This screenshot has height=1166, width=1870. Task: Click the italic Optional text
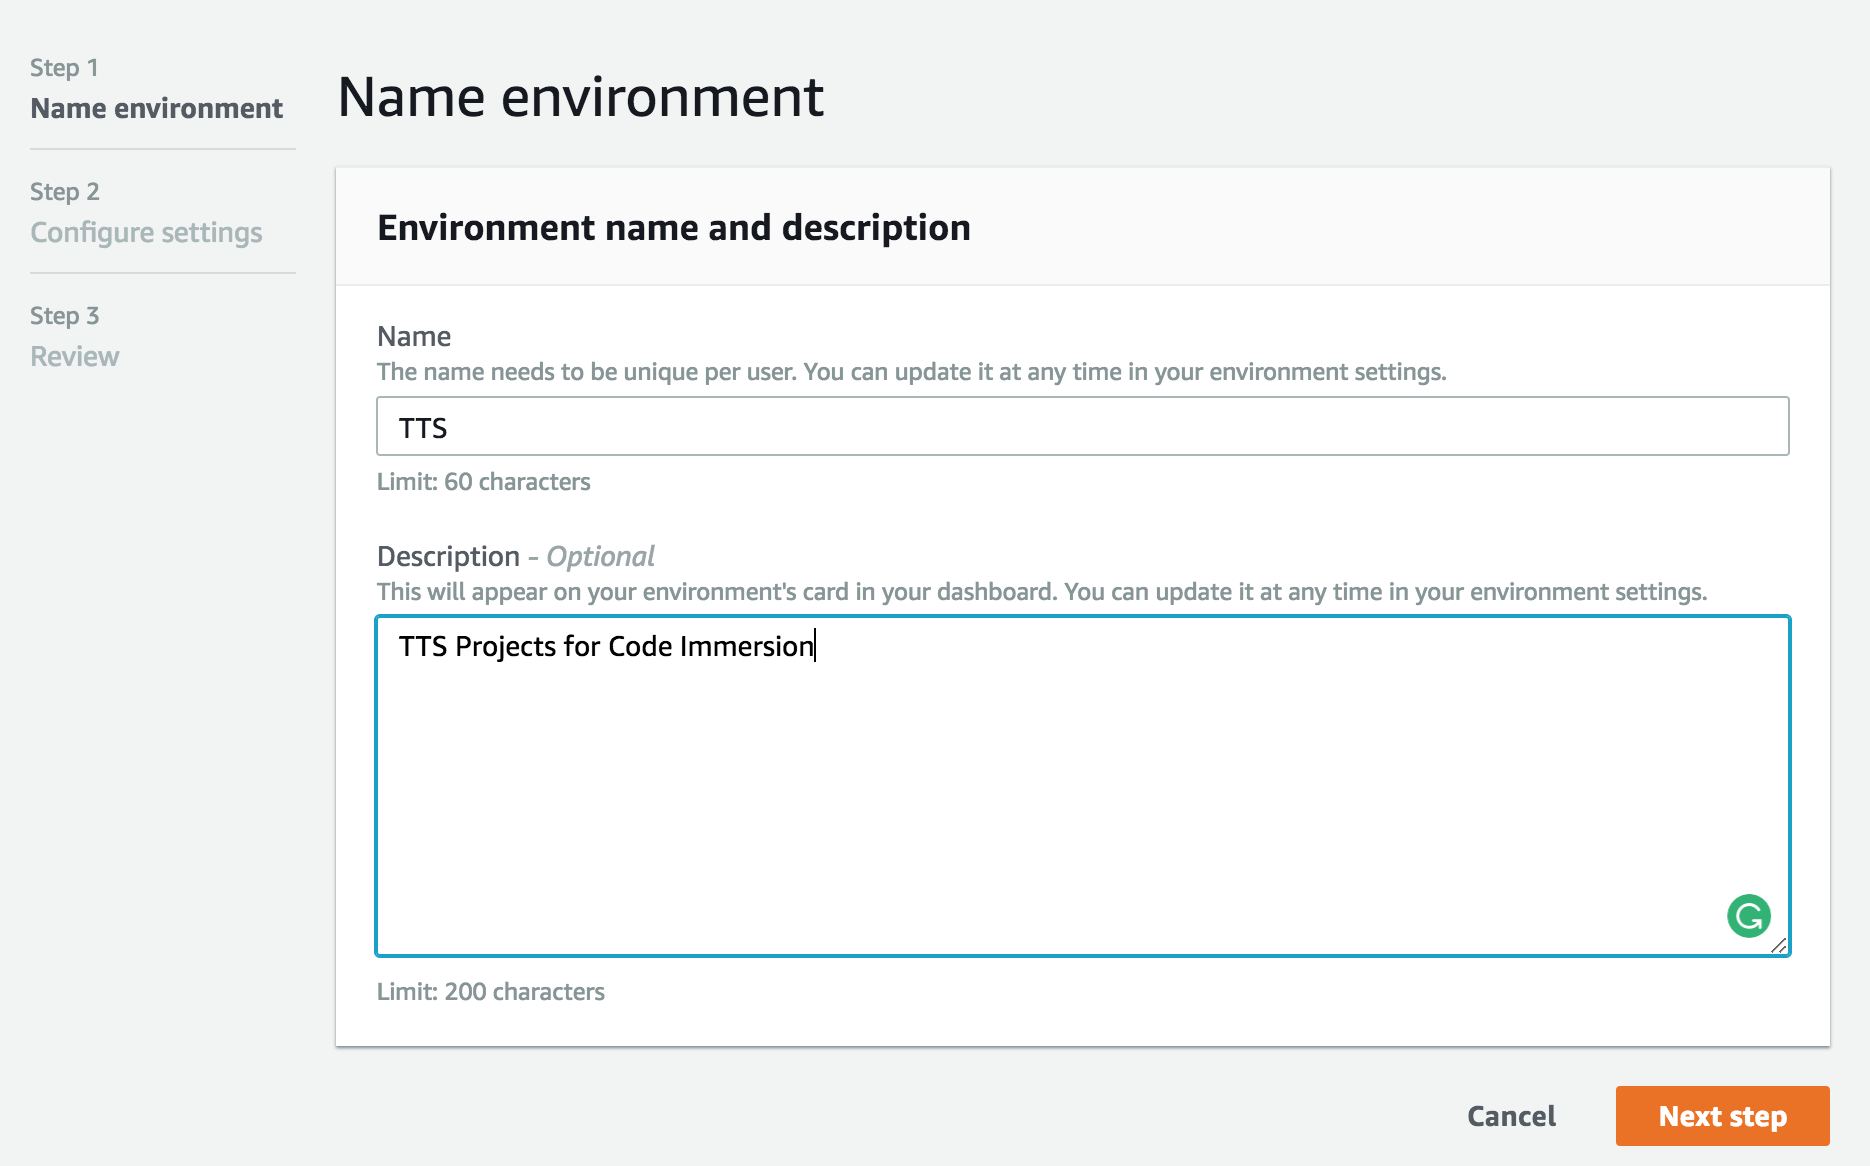pyautogui.click(x=600, y=556)
